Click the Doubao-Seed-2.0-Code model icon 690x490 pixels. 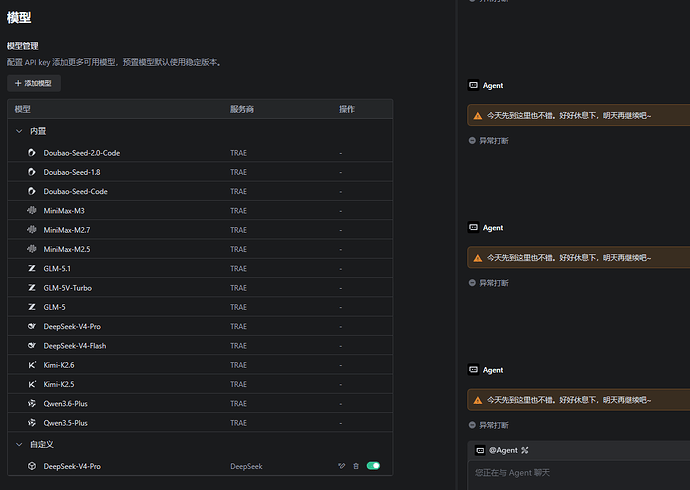click(32, 153)
